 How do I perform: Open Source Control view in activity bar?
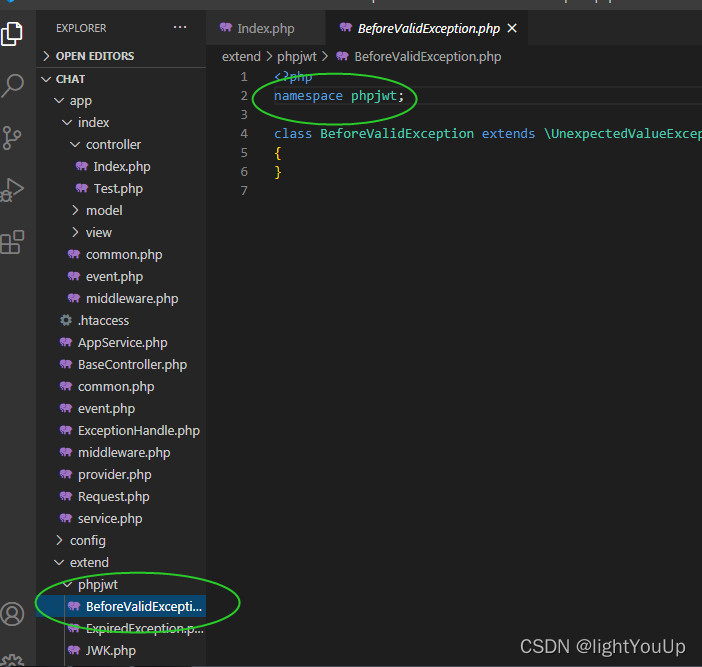click(x=12, y=137)
